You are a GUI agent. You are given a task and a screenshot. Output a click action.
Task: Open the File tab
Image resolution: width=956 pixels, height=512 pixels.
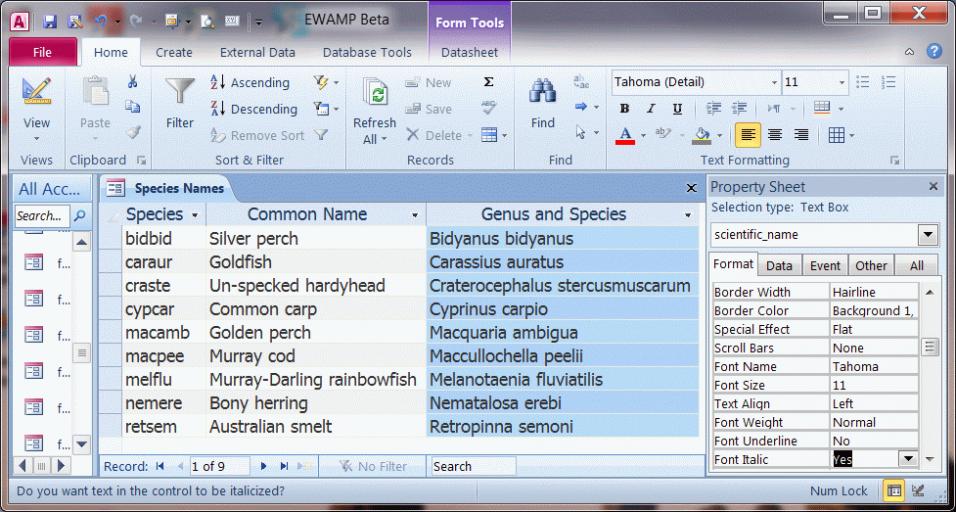click(43, 52)
